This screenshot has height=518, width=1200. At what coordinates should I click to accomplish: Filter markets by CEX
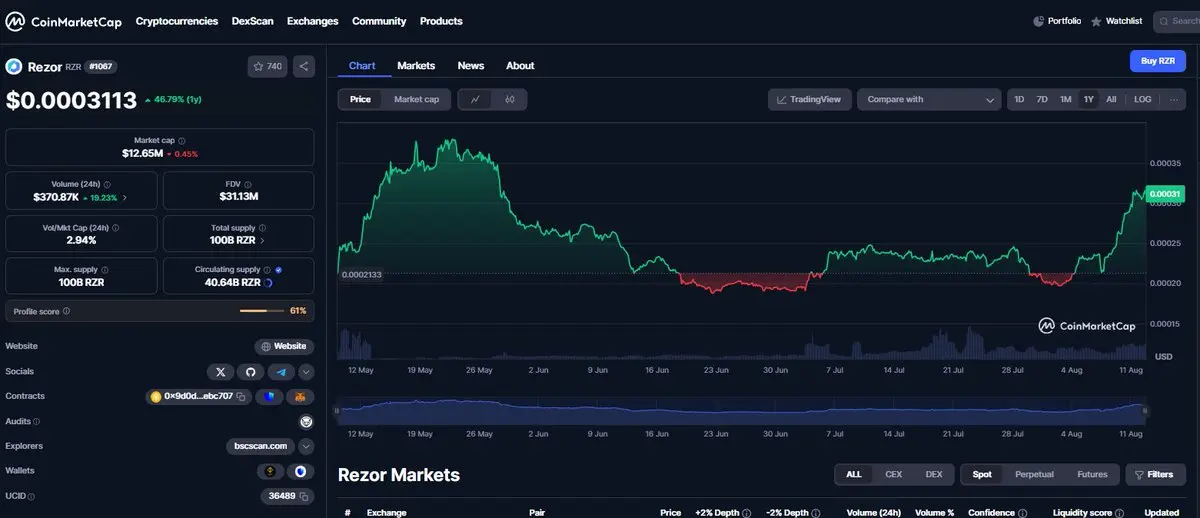tap(894, 474)
